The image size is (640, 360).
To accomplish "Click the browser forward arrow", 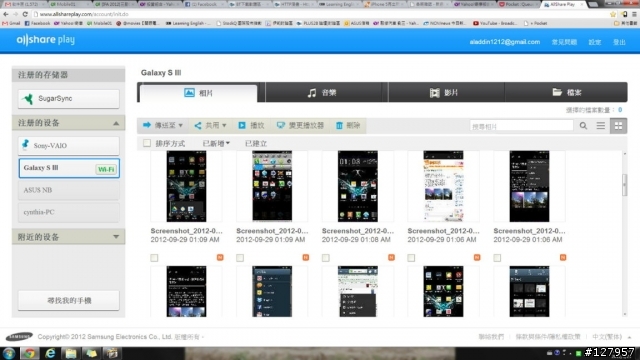I will (16, 14).
